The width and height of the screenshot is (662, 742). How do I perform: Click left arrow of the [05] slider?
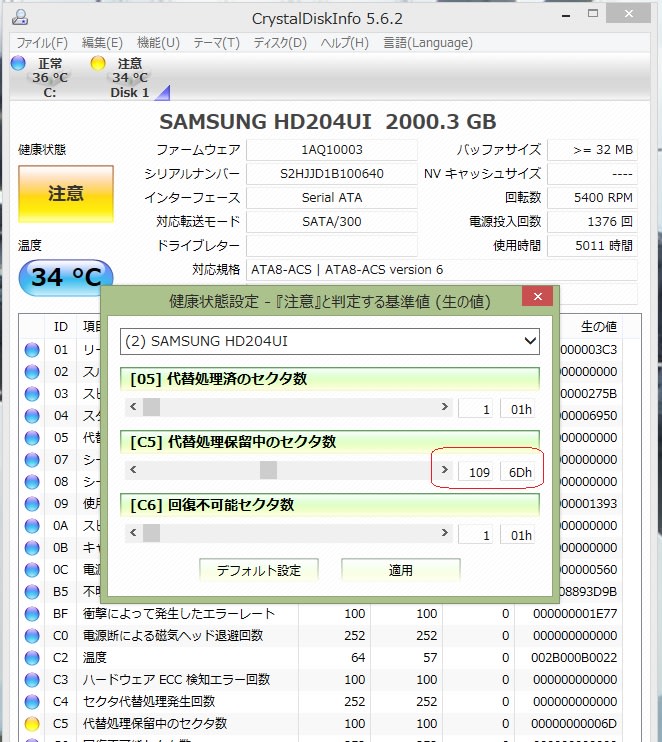point(133,407)
